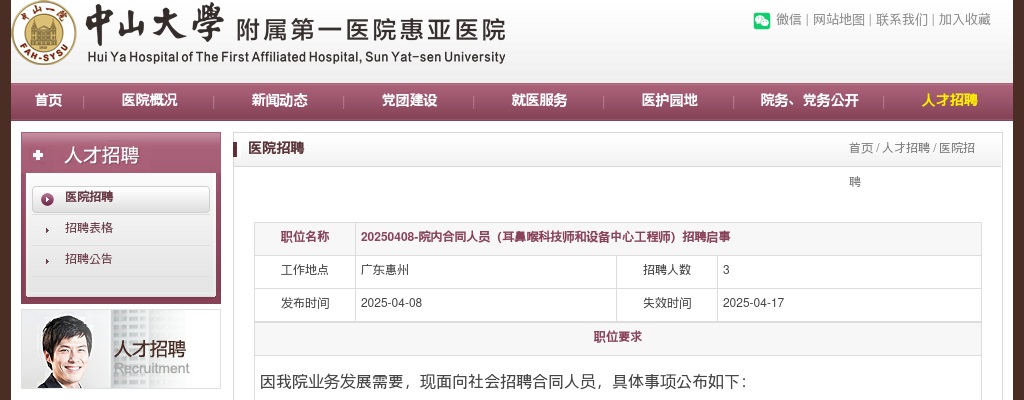Open 院务、党务公开 menu item
The height and width of the screenshot is (400, 1024).
point(809,100)
